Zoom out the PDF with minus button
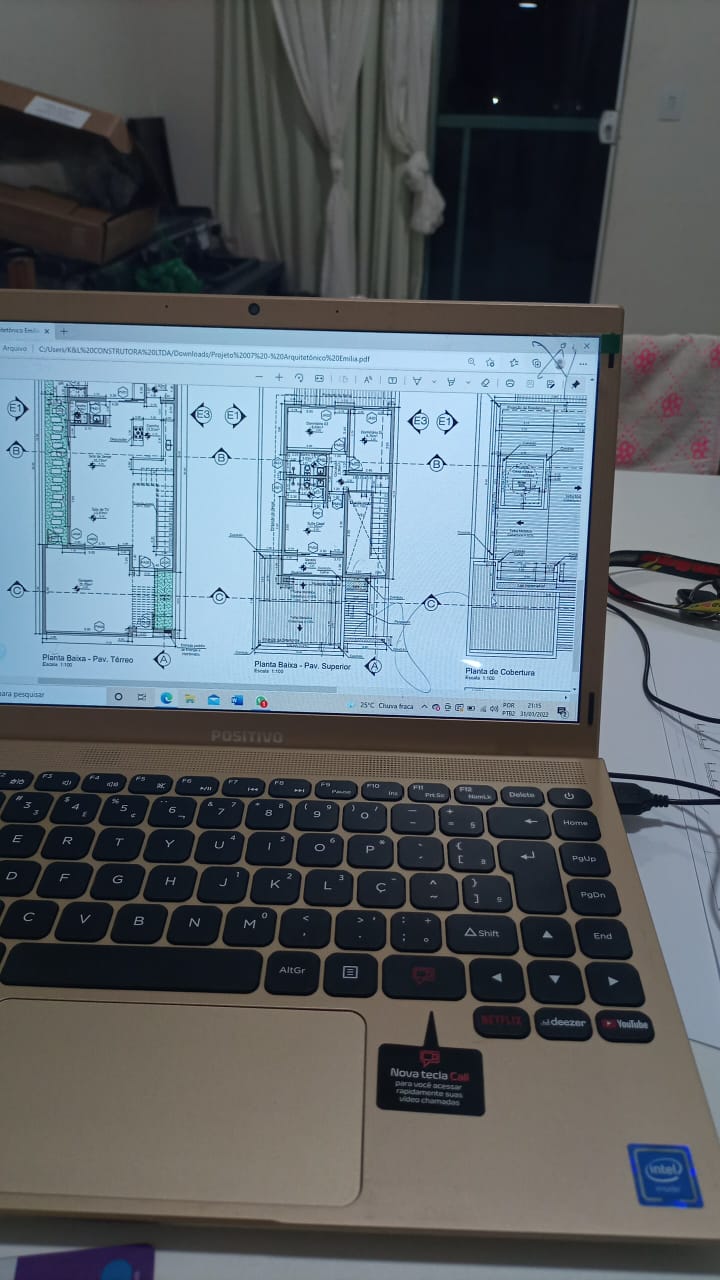The image size is (720, 1280). tap(259, 377)
